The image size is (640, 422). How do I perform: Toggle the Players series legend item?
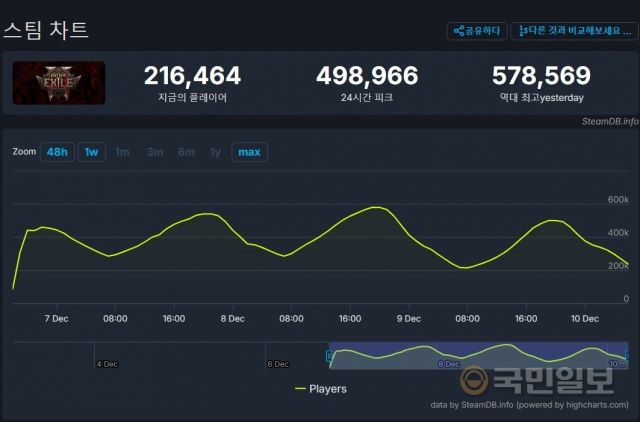[x=321, y=389]
